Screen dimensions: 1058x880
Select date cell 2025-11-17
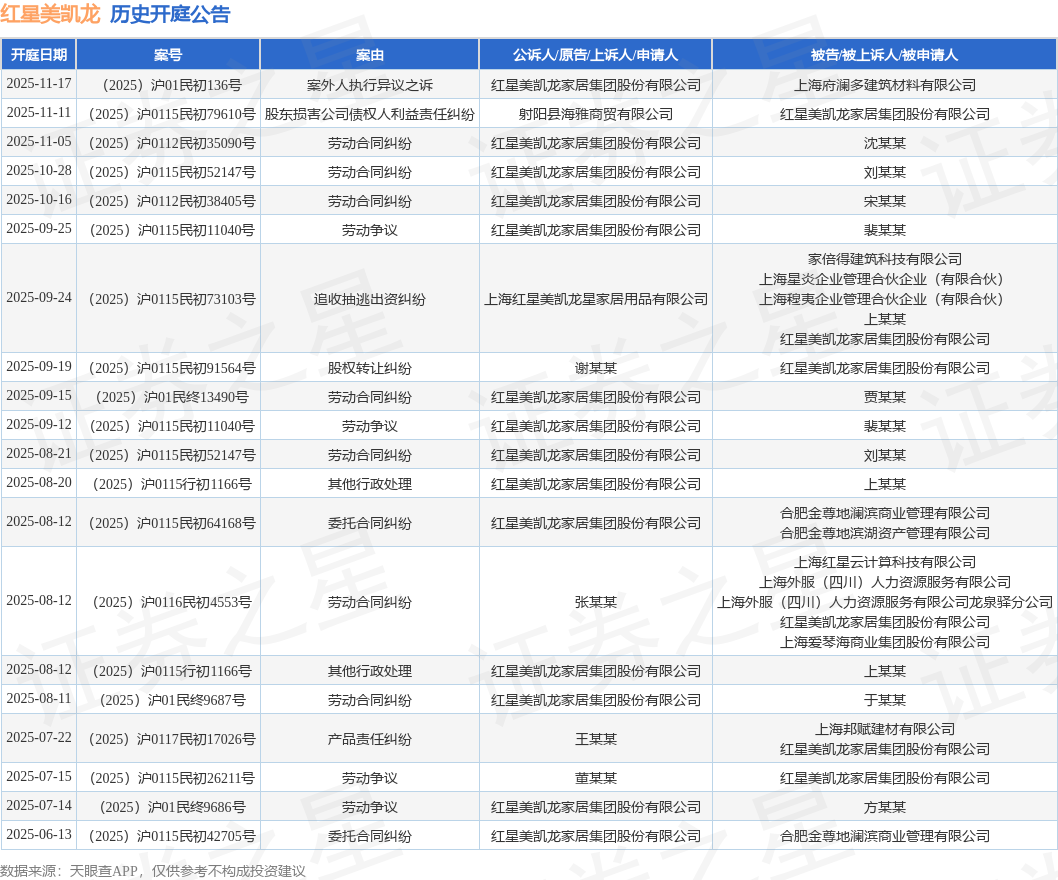point(38,84)
